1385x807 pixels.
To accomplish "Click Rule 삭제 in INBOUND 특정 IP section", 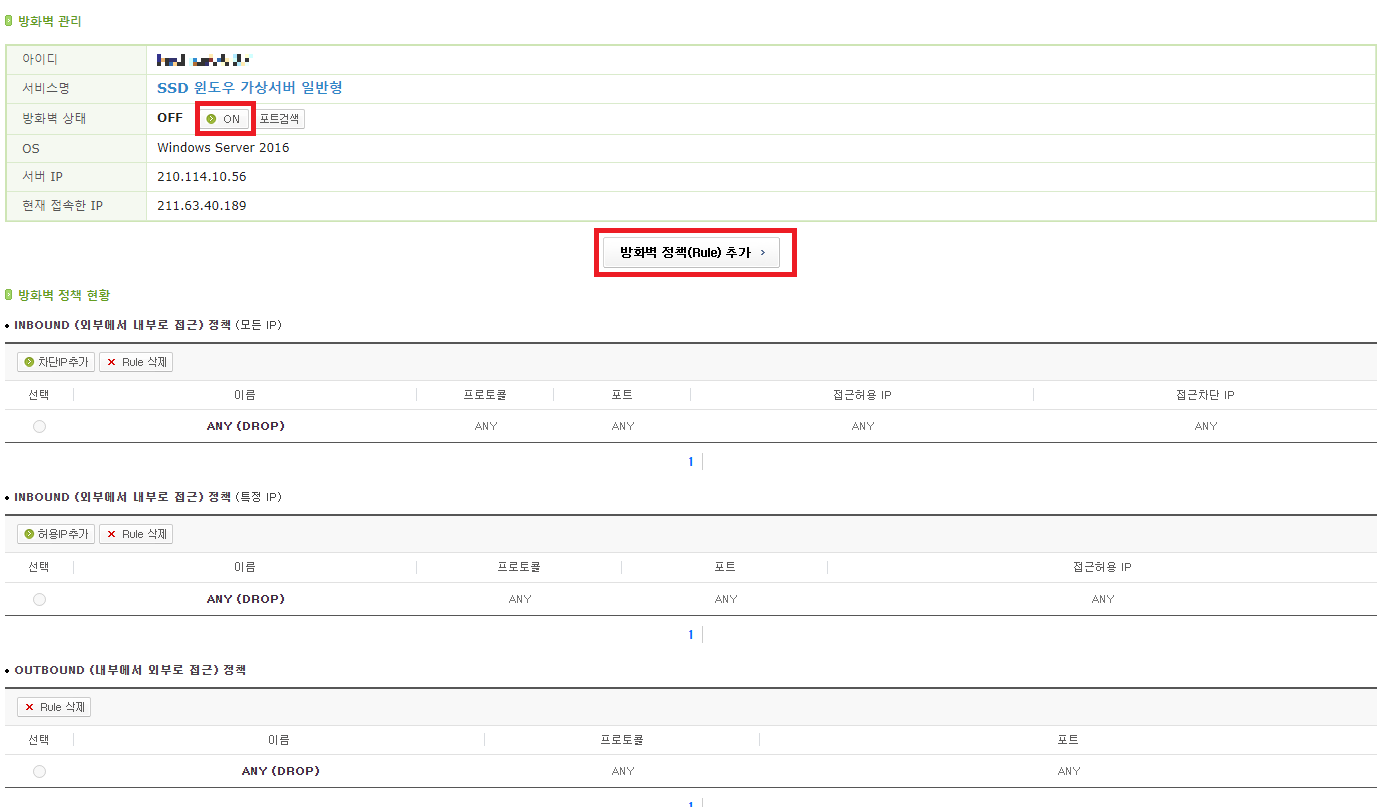I will [x=137, y=534].
